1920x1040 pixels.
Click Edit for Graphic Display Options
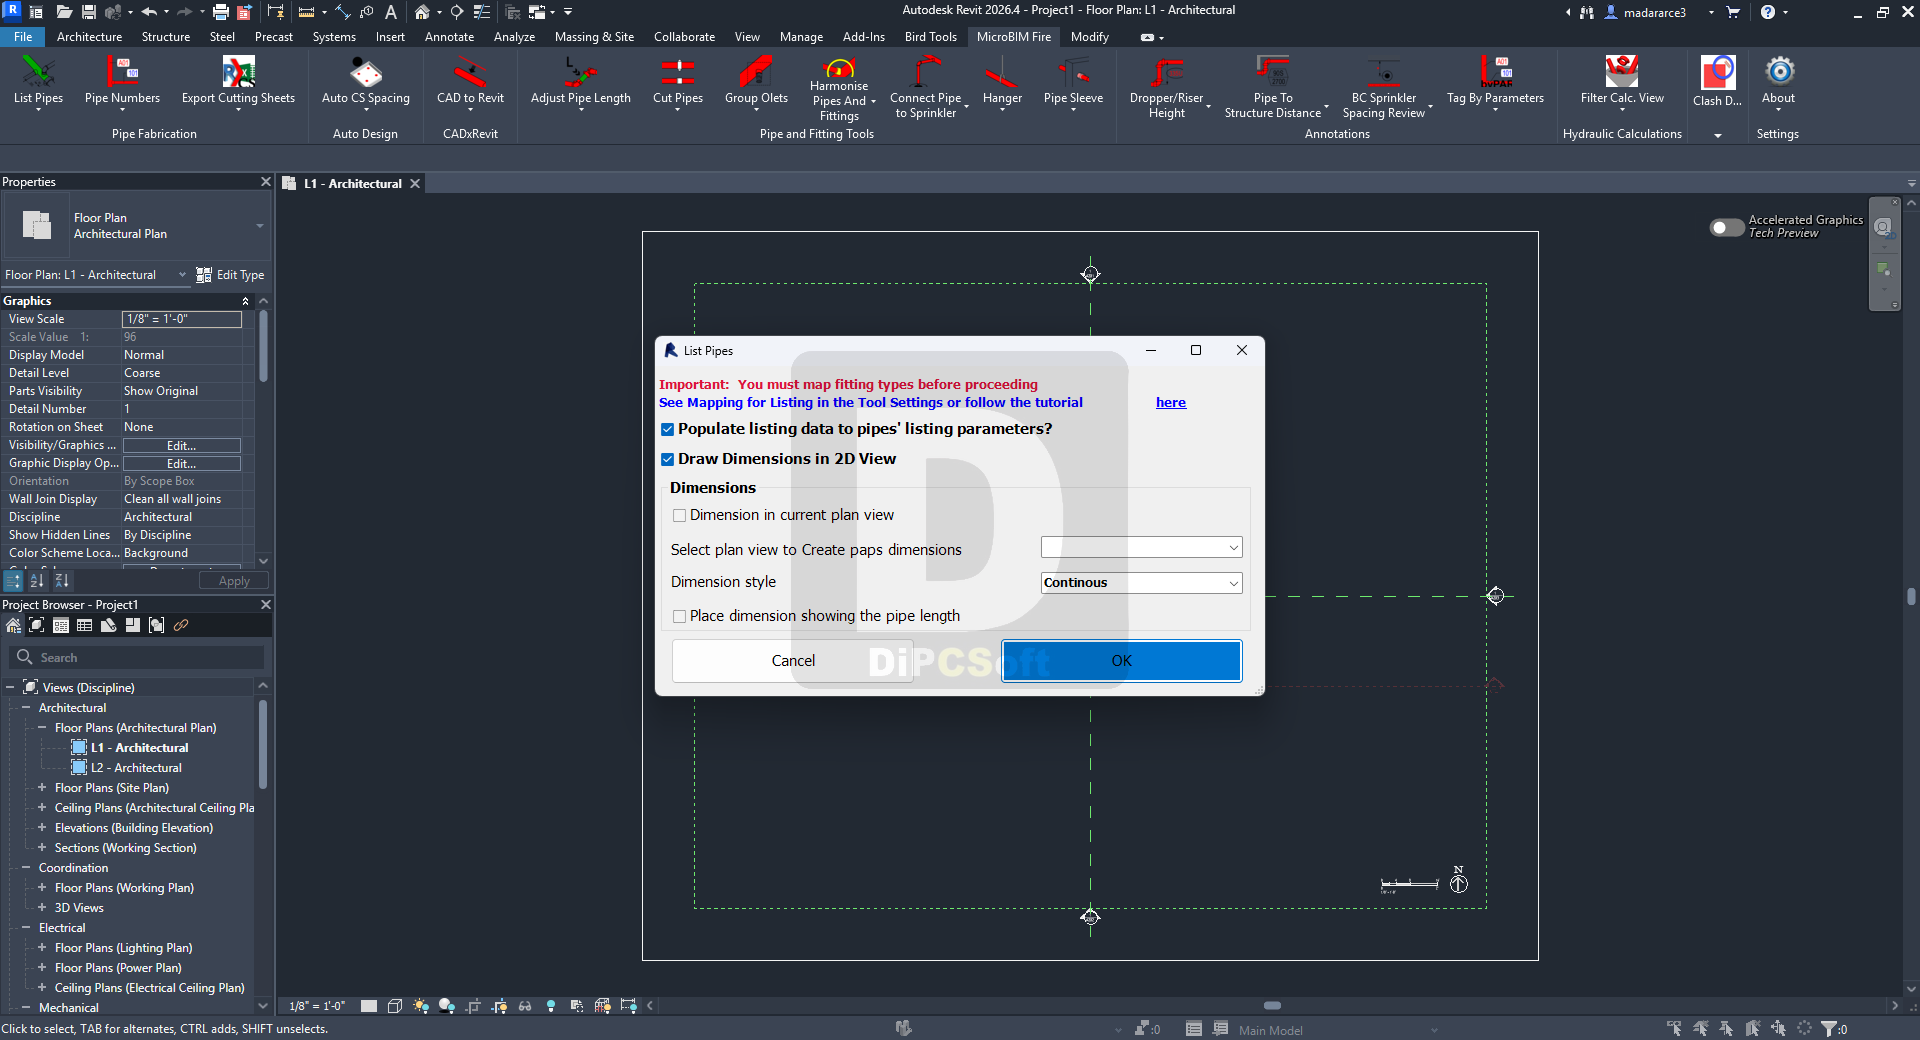181,464
